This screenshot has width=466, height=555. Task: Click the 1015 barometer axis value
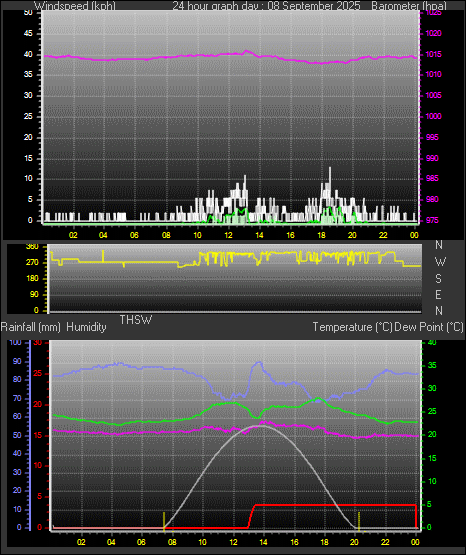tap(433, 54)
